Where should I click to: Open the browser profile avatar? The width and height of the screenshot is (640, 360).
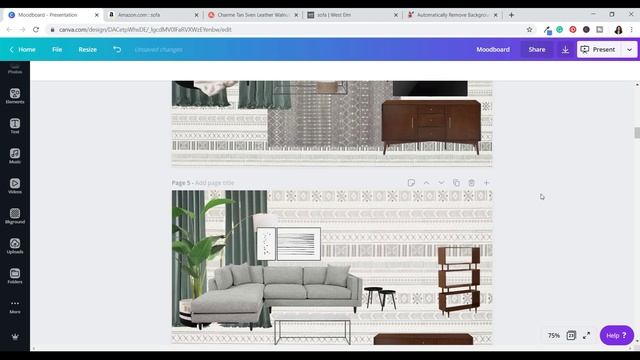(618, 29)
